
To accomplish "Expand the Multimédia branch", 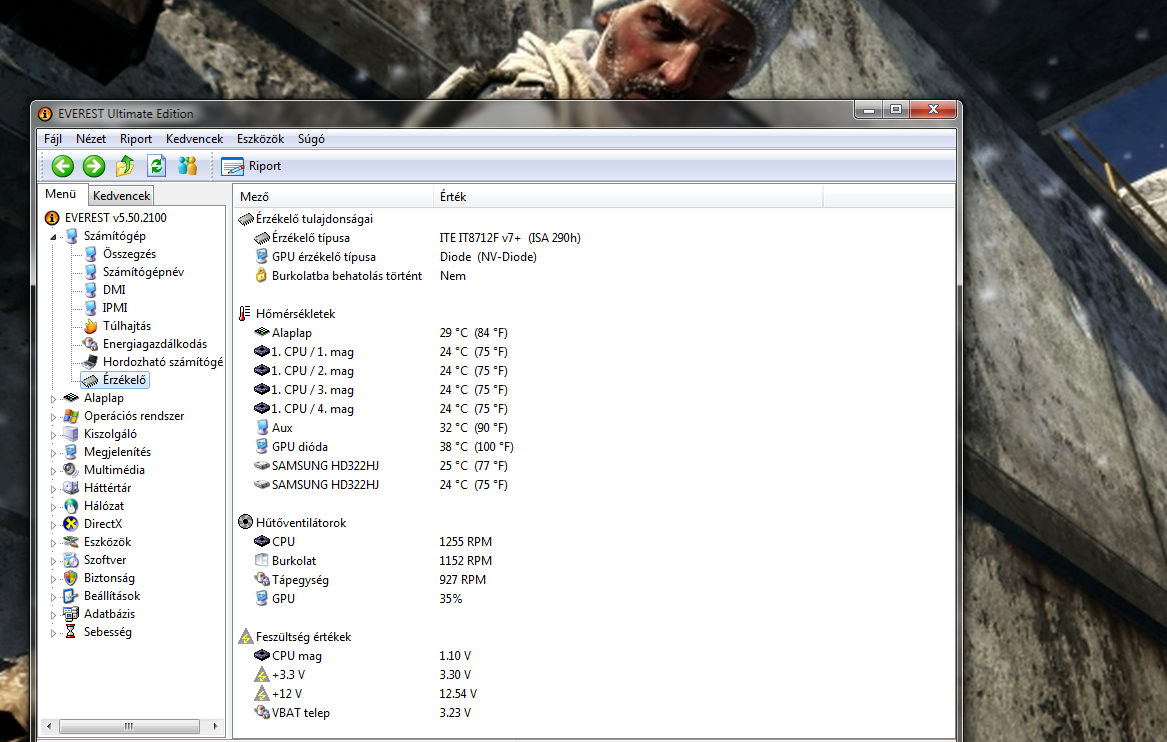I will (53, 470).
